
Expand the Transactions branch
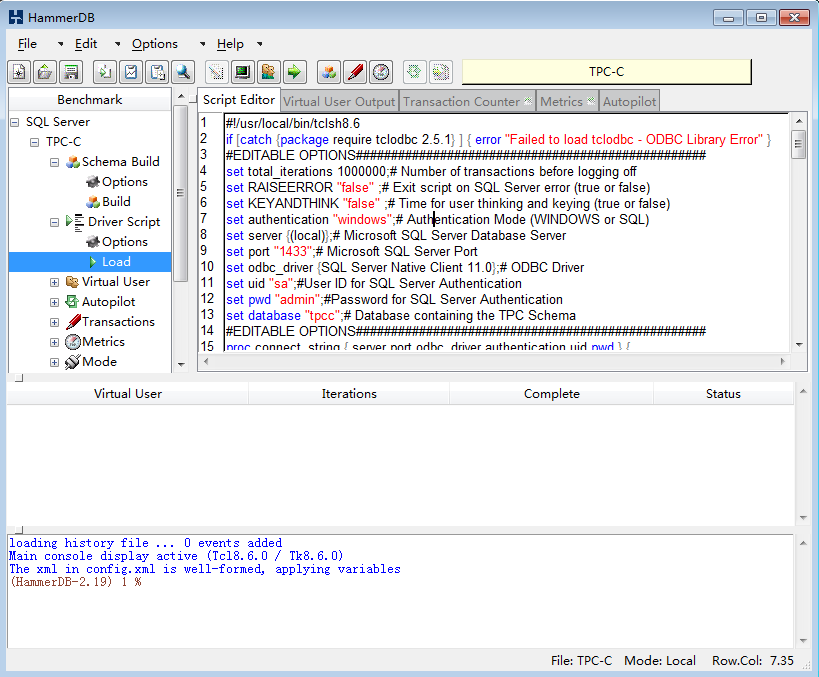tap(54, 322)
